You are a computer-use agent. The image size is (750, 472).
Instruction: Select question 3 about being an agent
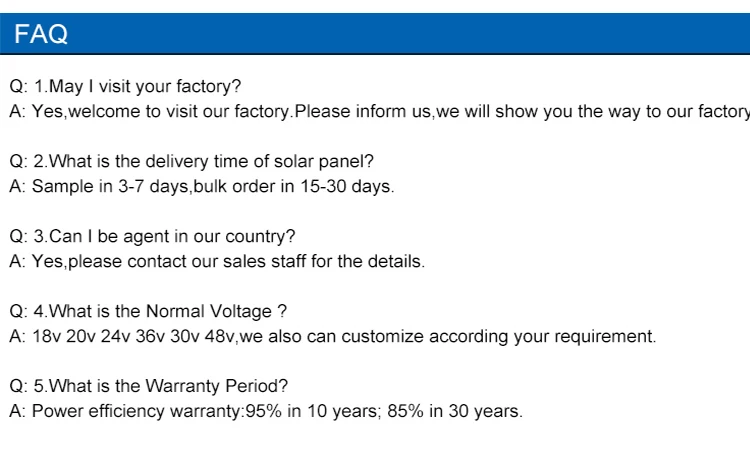152,237
